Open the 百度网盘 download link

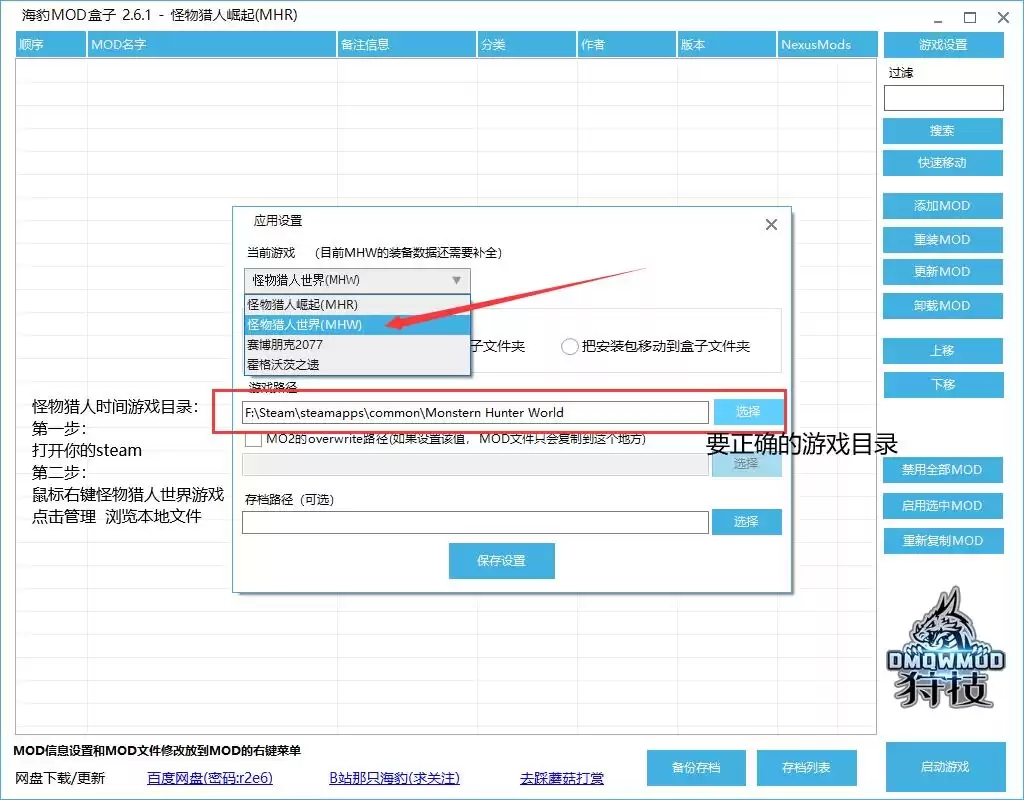click(x=210, y=778)
